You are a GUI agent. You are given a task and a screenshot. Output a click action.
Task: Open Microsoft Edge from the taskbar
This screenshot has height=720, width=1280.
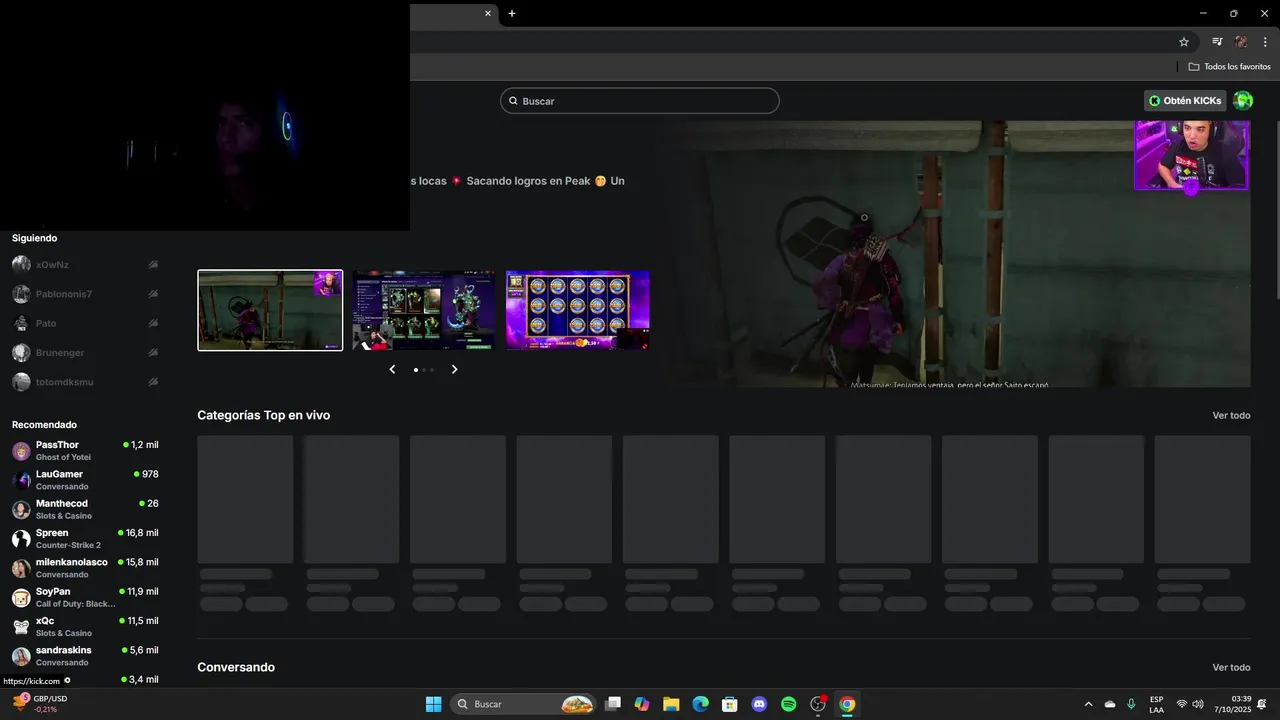(x=701, y=704)
